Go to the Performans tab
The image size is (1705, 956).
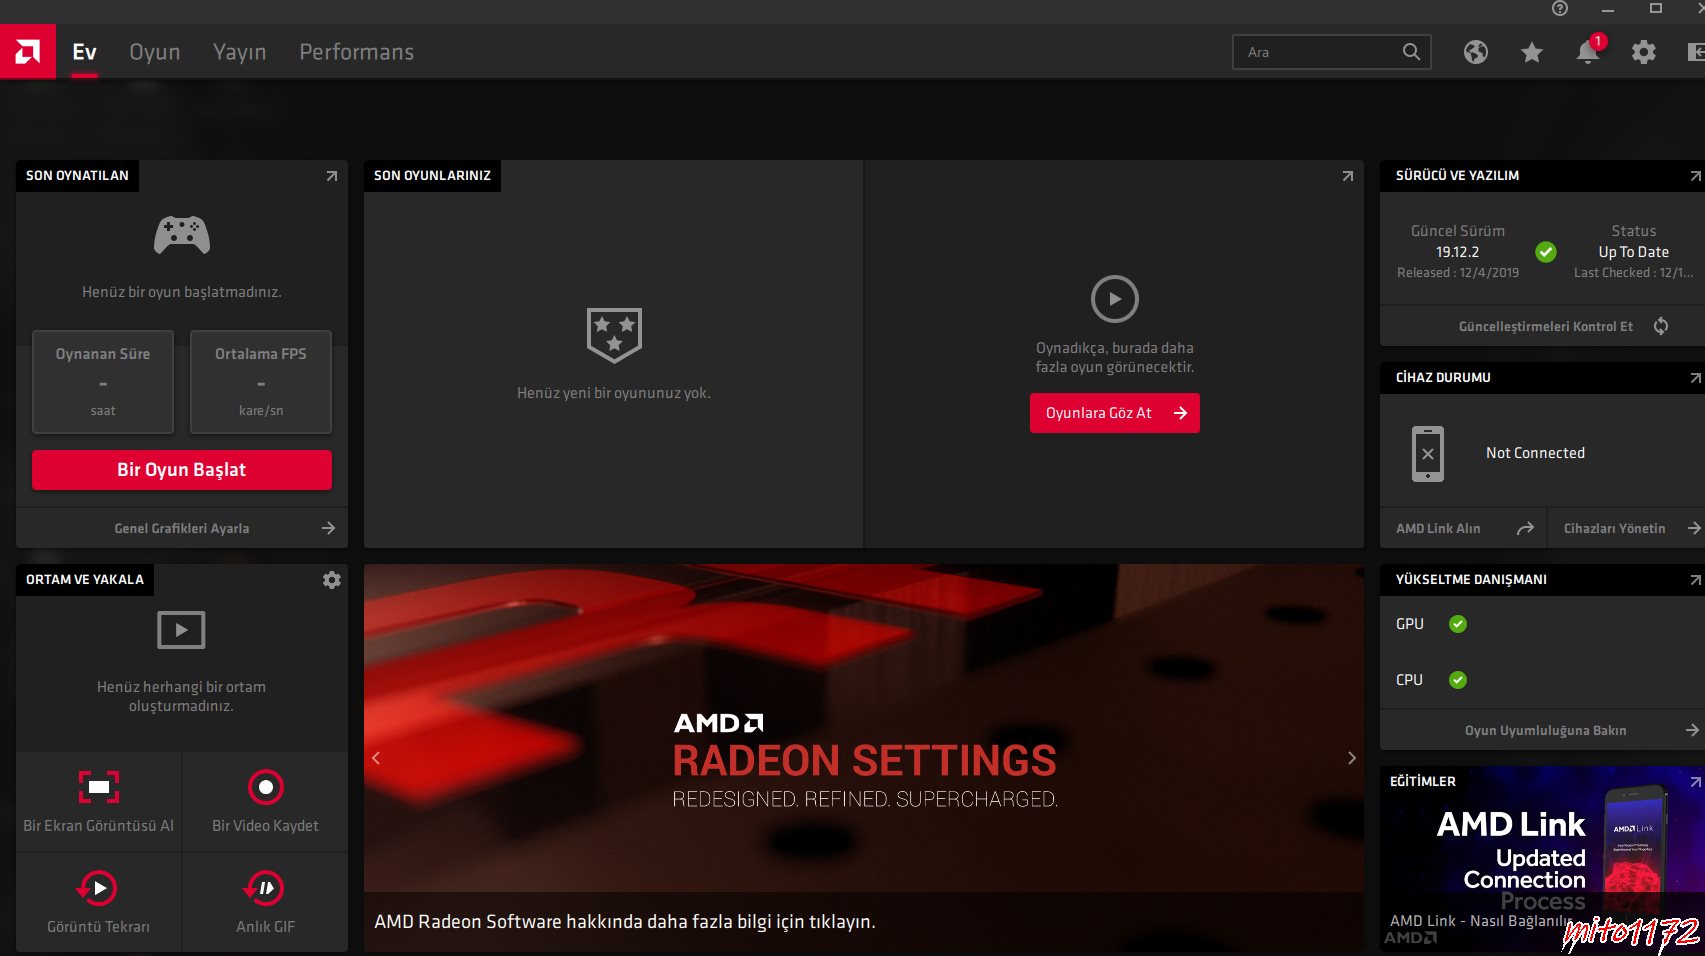[357, 52]
